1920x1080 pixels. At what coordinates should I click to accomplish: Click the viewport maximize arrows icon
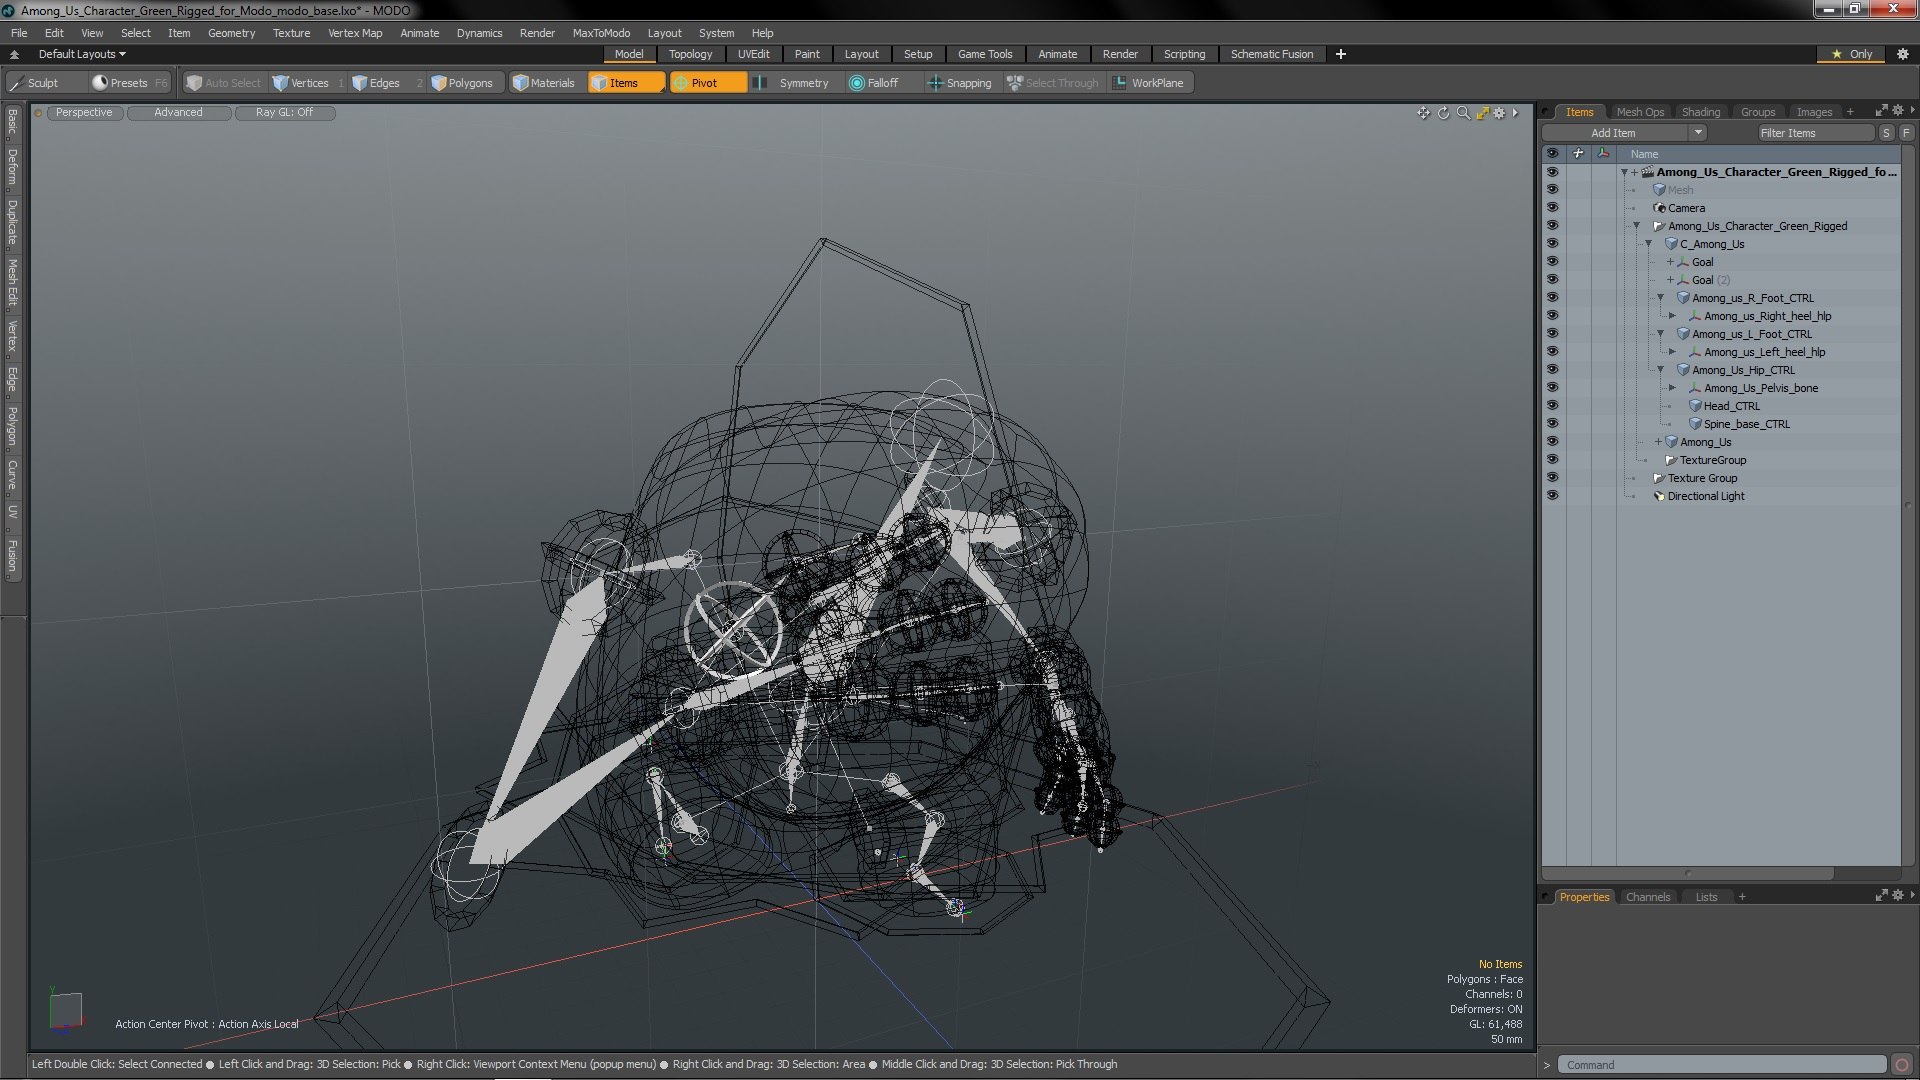[x=1482, y=113]
